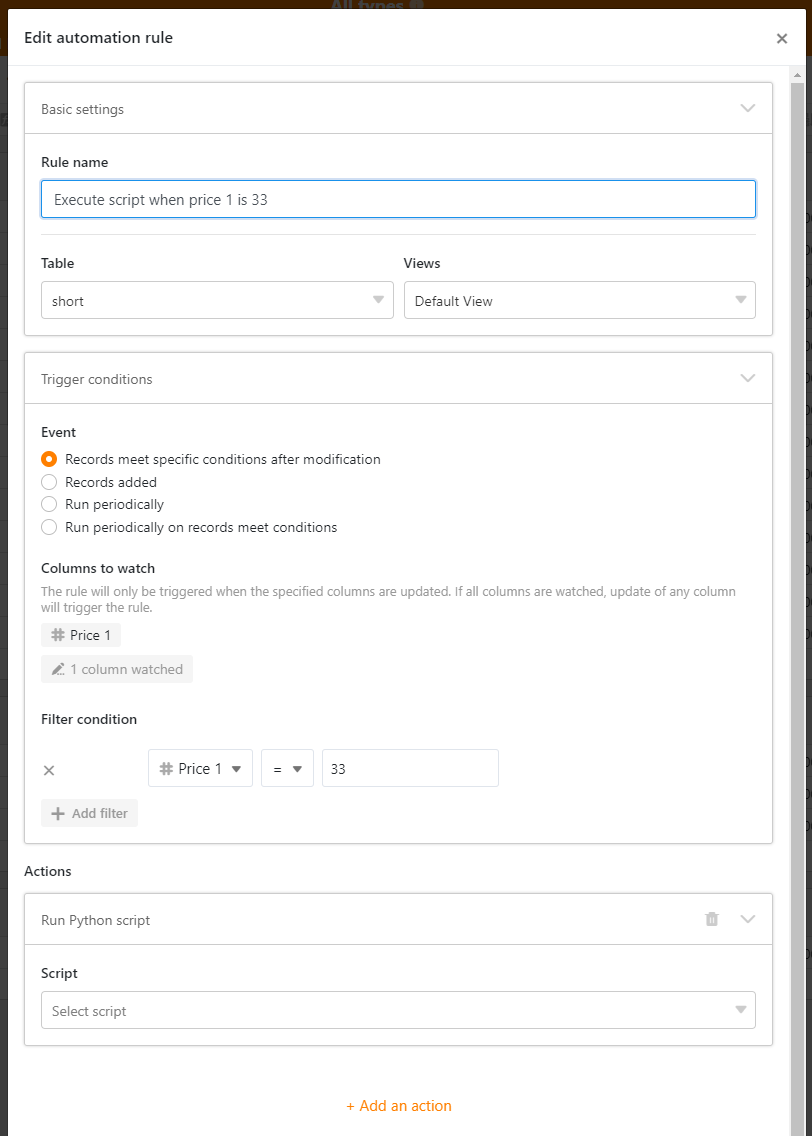Open the equals operator dropdown
The width and height of the screenshot is (812, 1136).
pyautogui.click(x=287, y=769)
